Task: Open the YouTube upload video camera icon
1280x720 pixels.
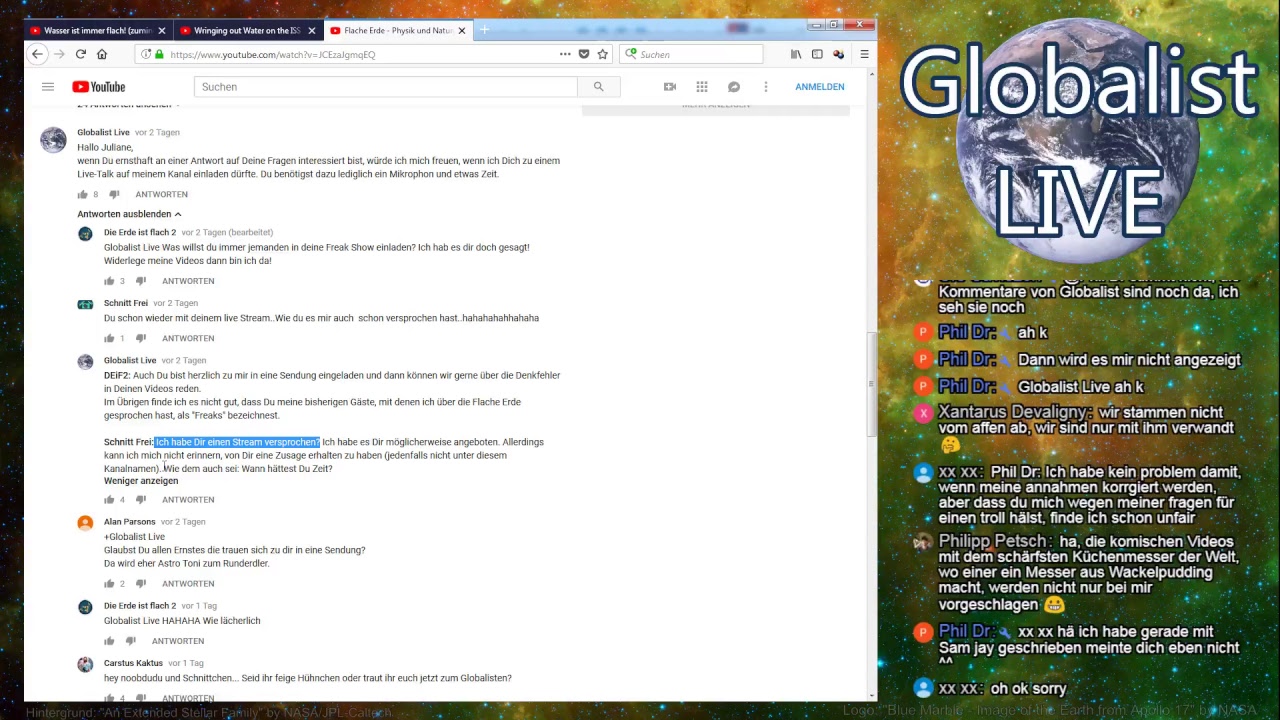Action: pyautogui.click(x=670, y=87)
